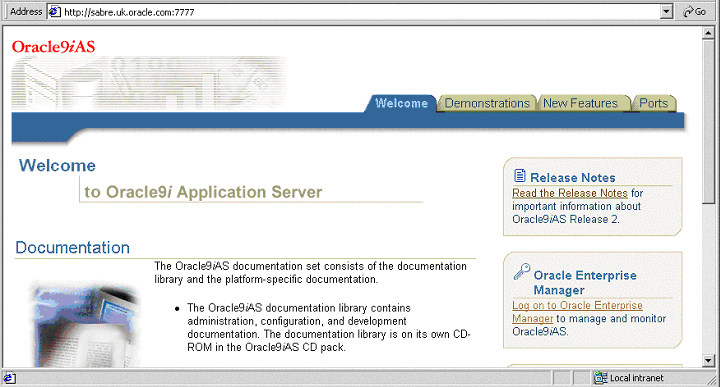The image size is (720, 387).
Task: Open Log on to Oracle Enterprise Manager link
Action: click(577, 312)
